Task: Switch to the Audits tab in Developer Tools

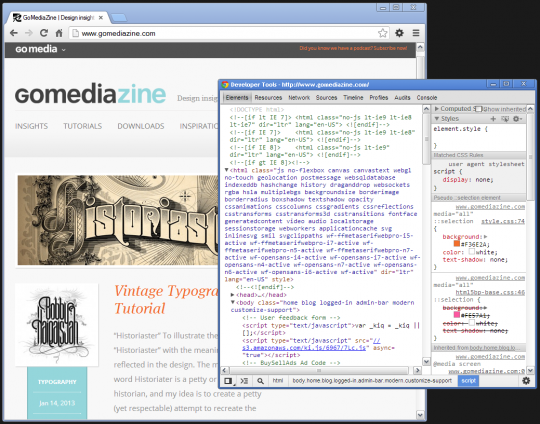Action: [x=402, y=97]
